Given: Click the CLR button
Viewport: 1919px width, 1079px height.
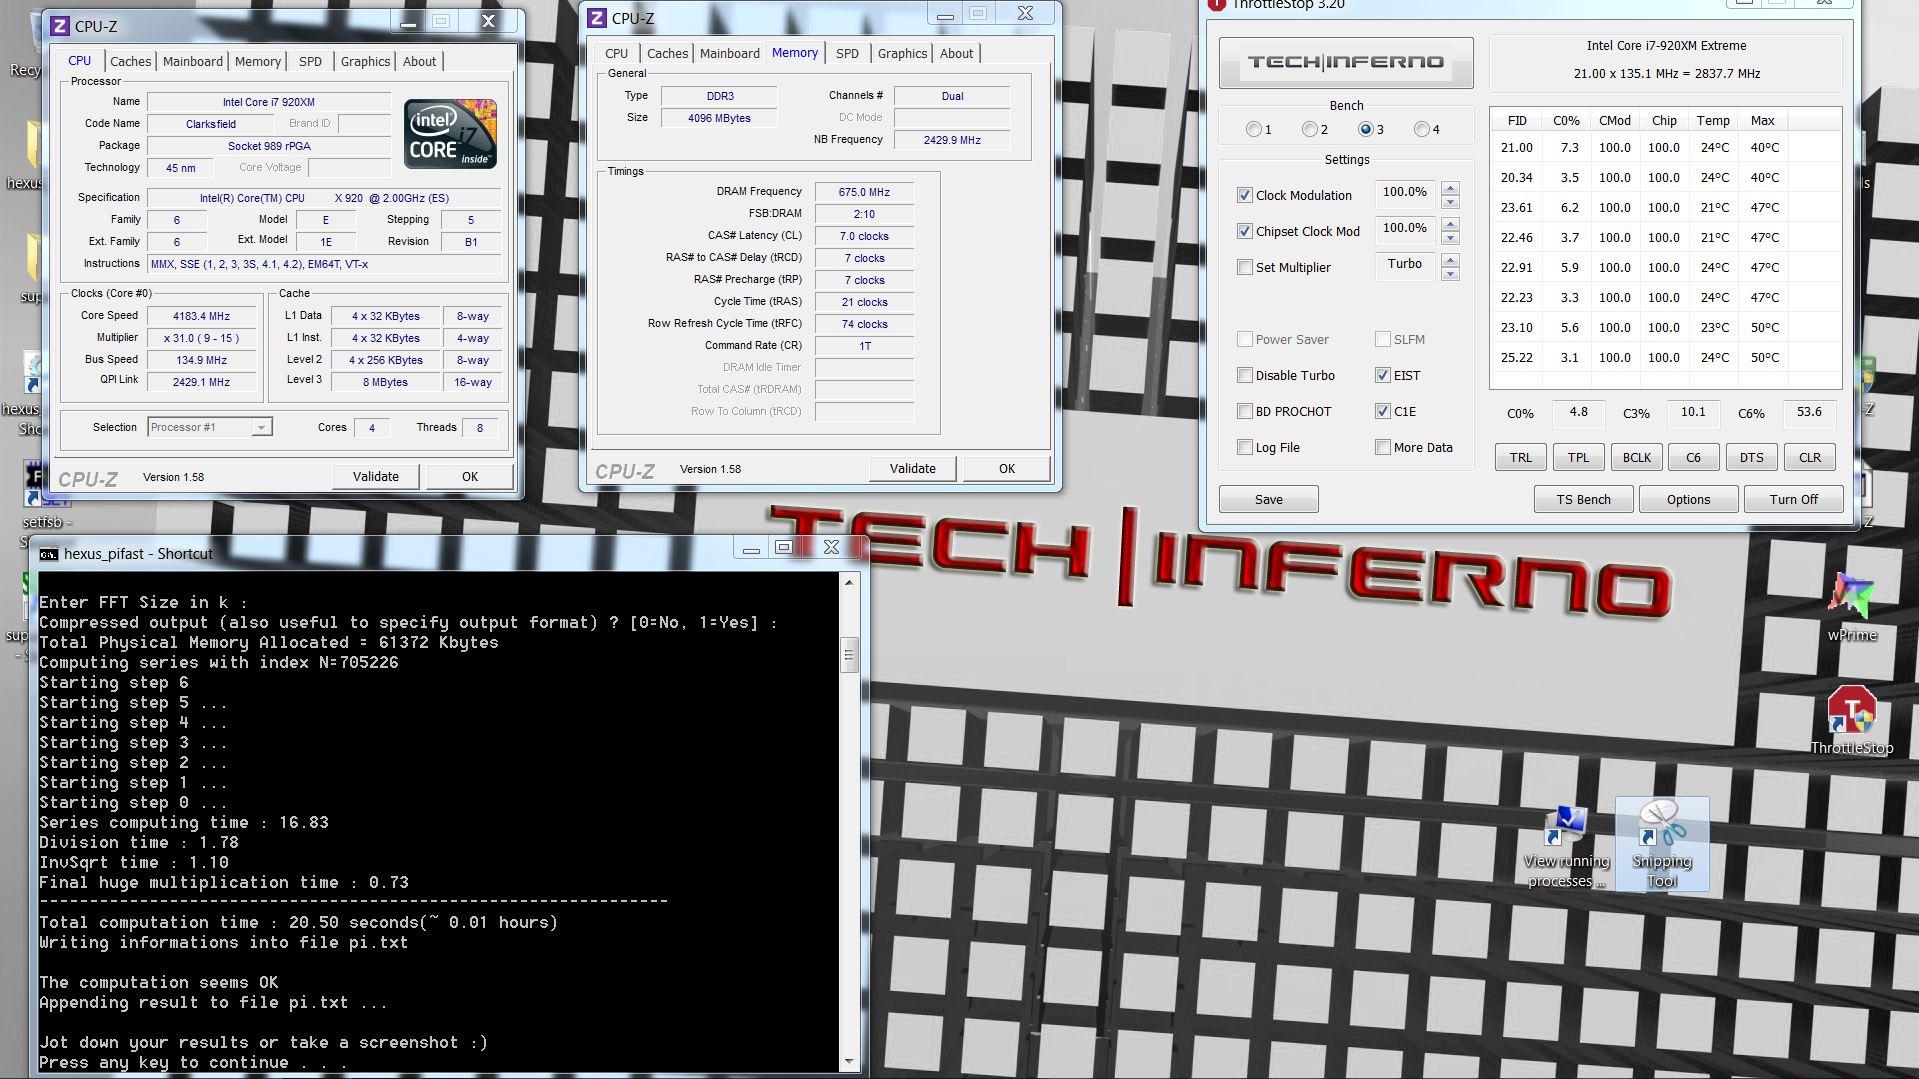Looking at the screenshot, I should click(x=1810, y=457).
